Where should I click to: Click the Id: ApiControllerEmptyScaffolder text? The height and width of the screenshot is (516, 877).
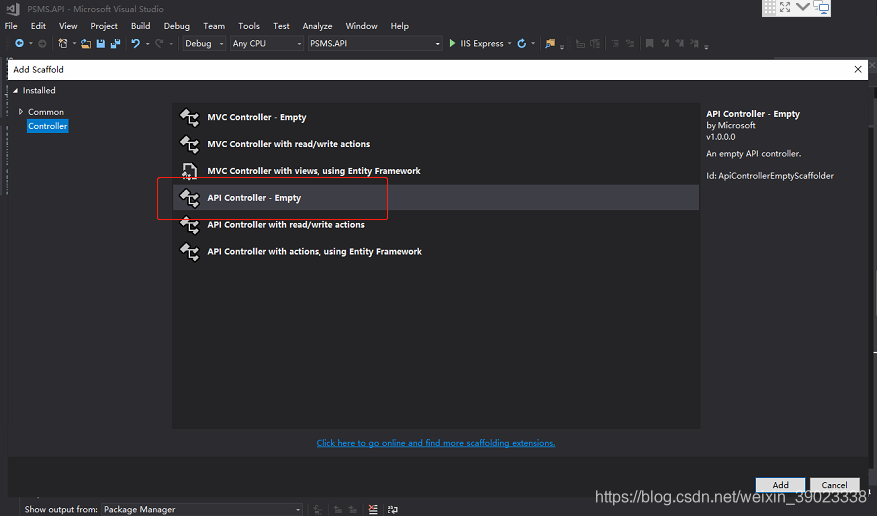[770, 176]
